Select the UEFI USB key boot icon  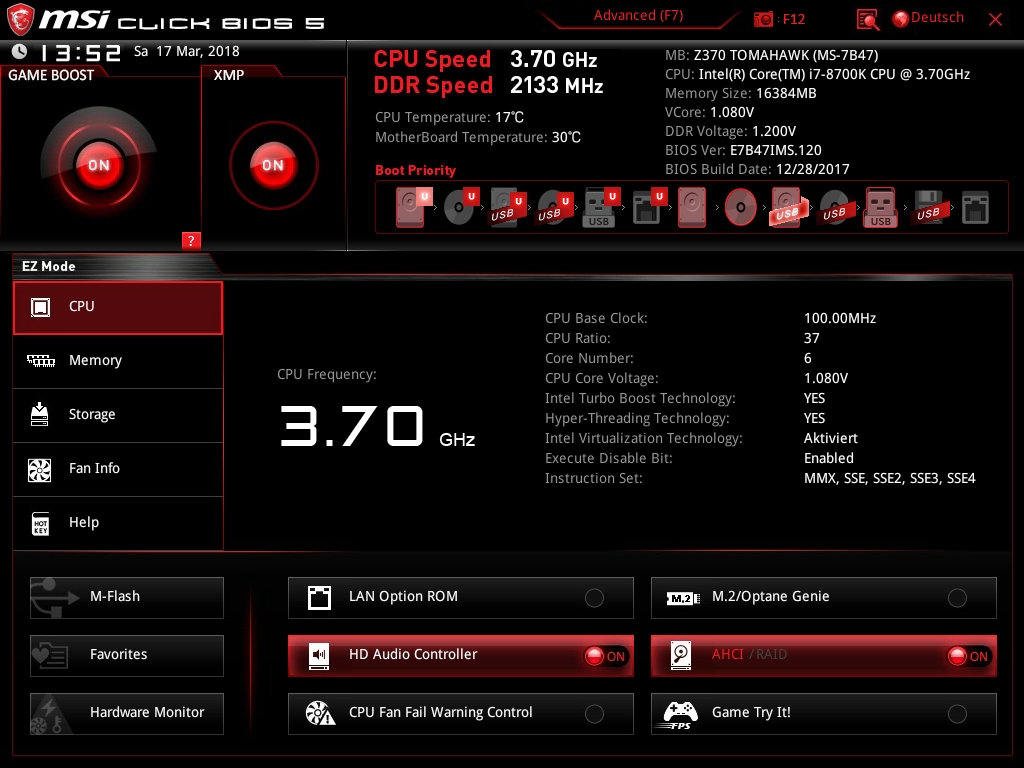point(600,207)
